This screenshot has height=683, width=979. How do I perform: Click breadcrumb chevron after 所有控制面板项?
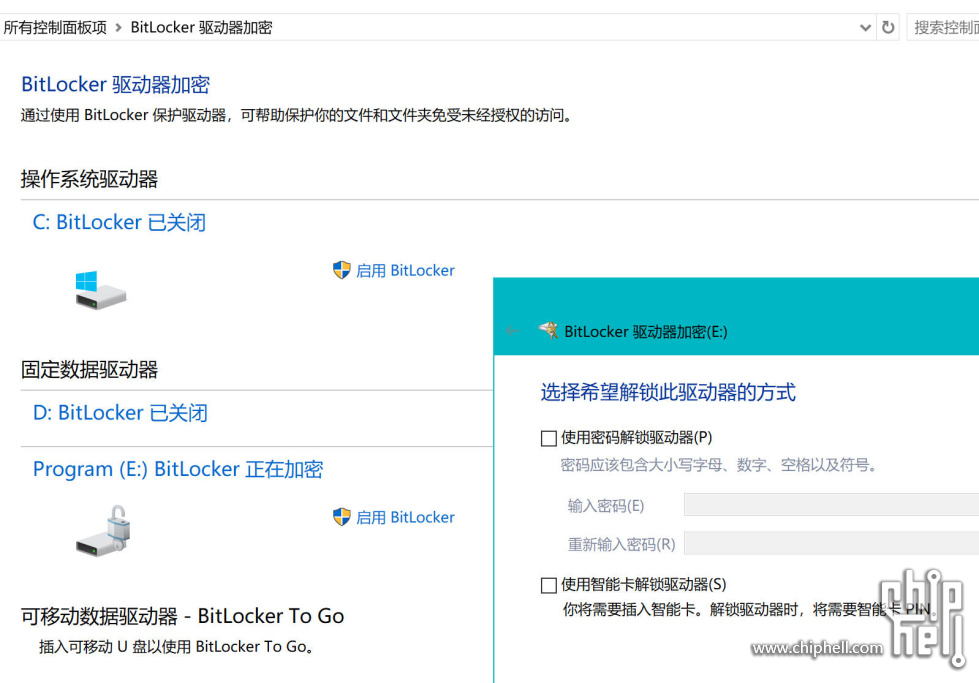[x=119, y=27]
